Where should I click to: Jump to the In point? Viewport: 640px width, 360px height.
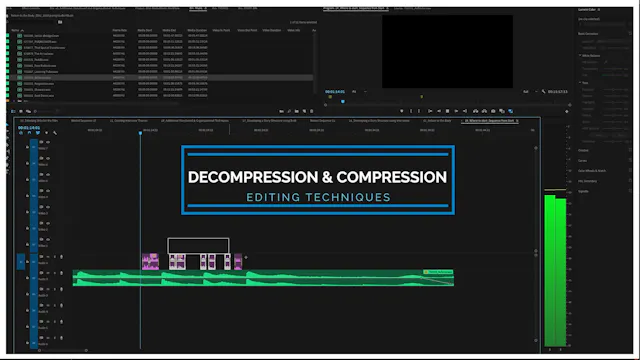pos(430,111)
